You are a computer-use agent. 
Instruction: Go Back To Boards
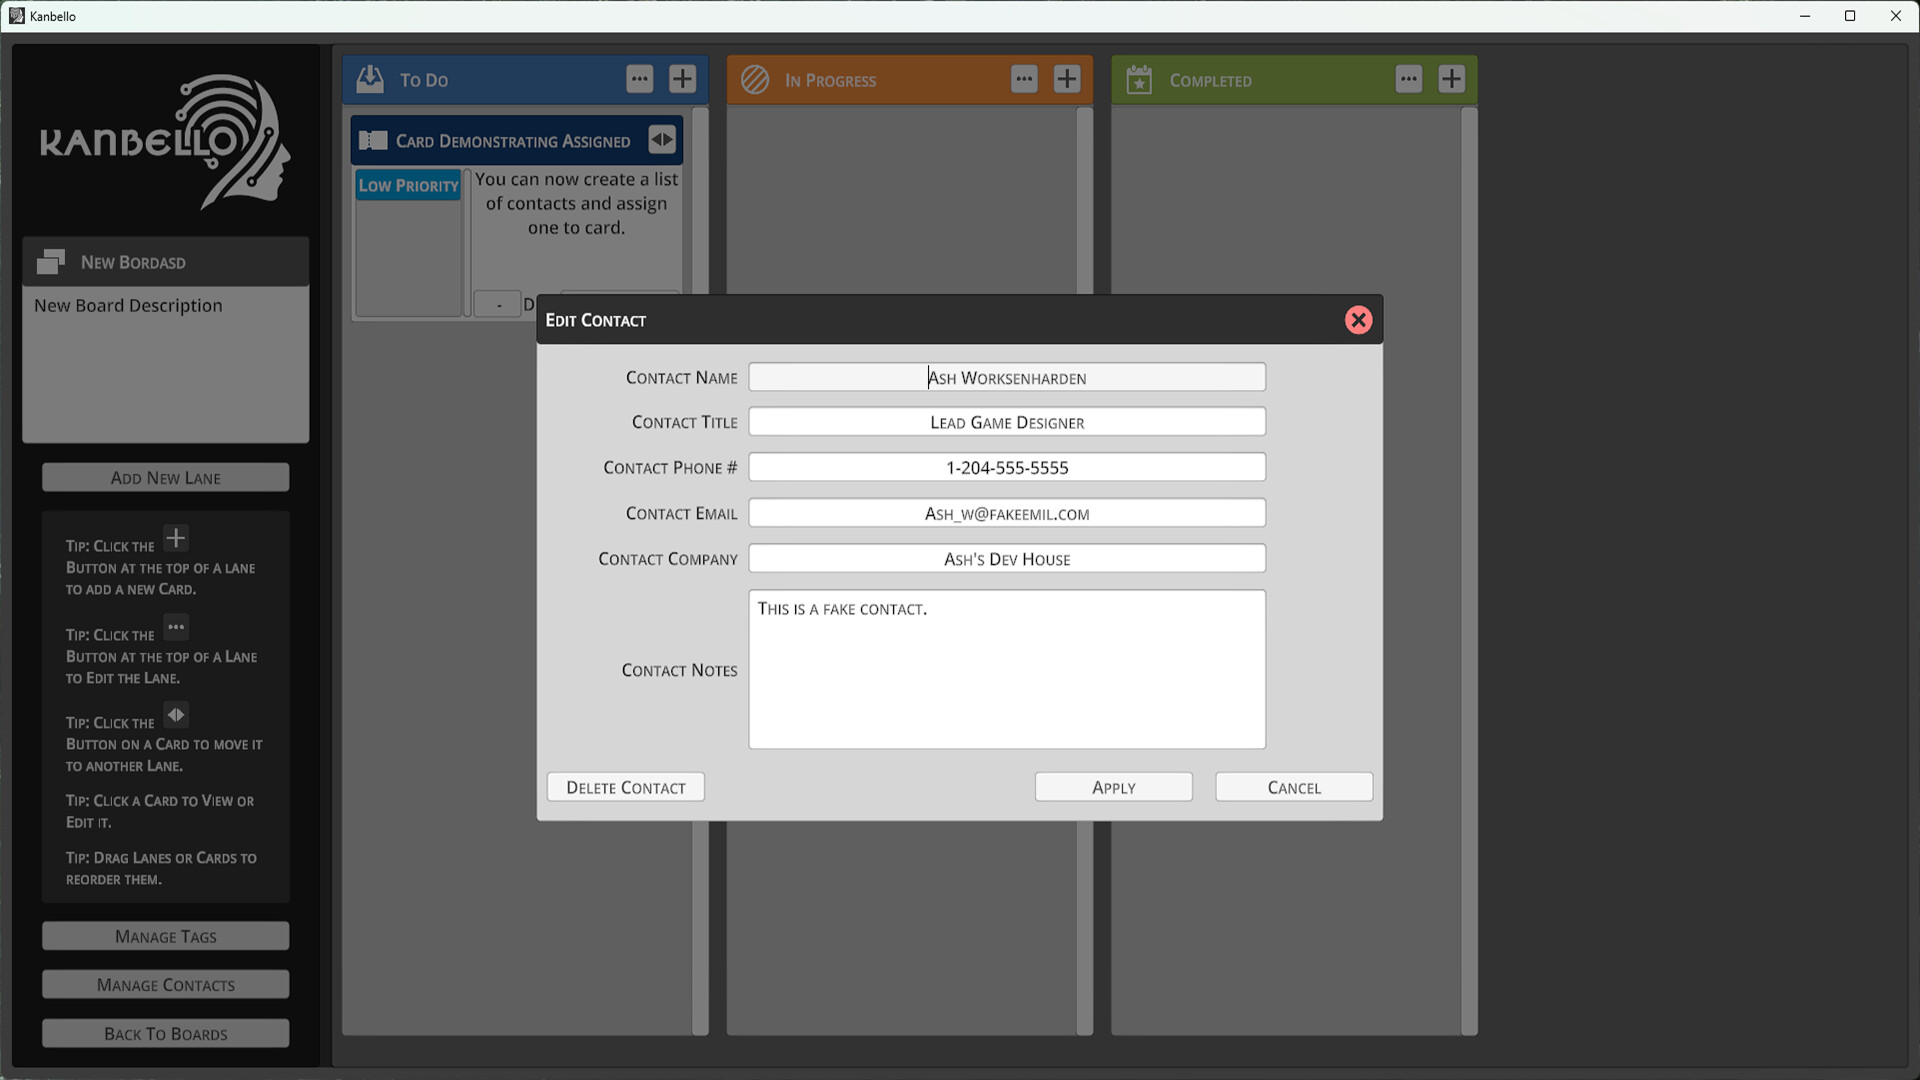(165, 1033)
